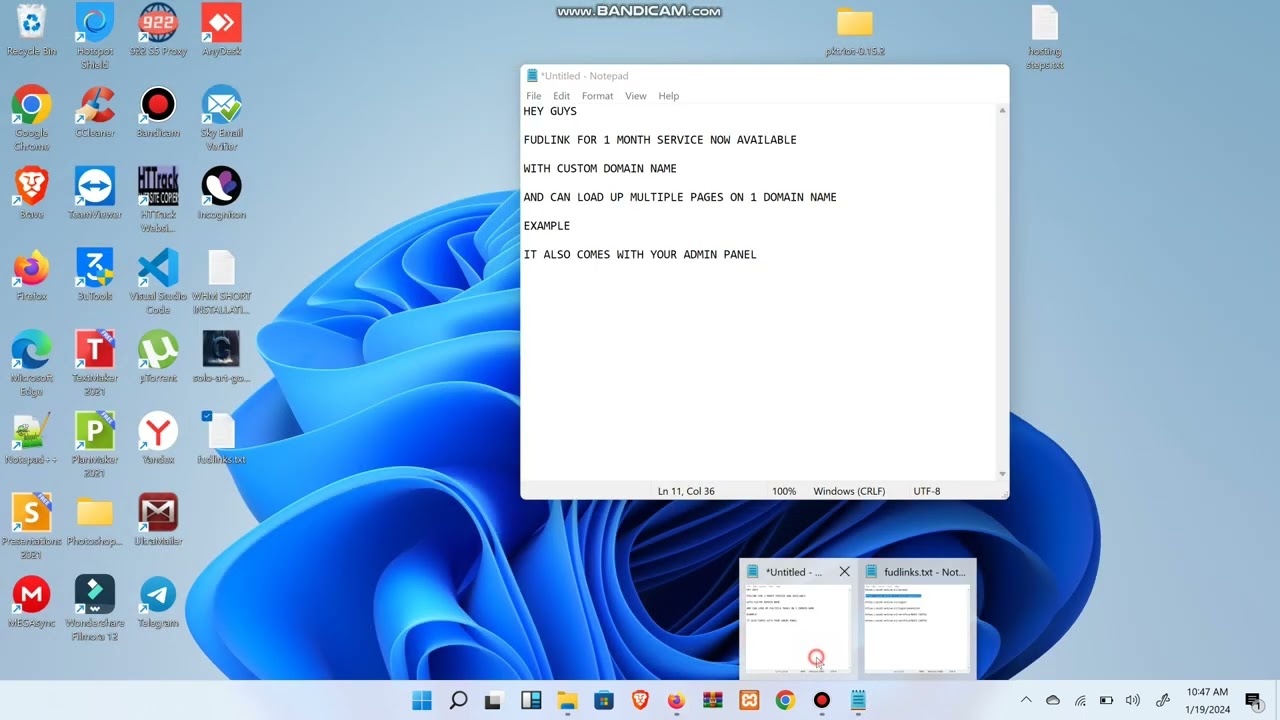Click 'Ln 11, Col 36' in status bar

tap(686, 491)
